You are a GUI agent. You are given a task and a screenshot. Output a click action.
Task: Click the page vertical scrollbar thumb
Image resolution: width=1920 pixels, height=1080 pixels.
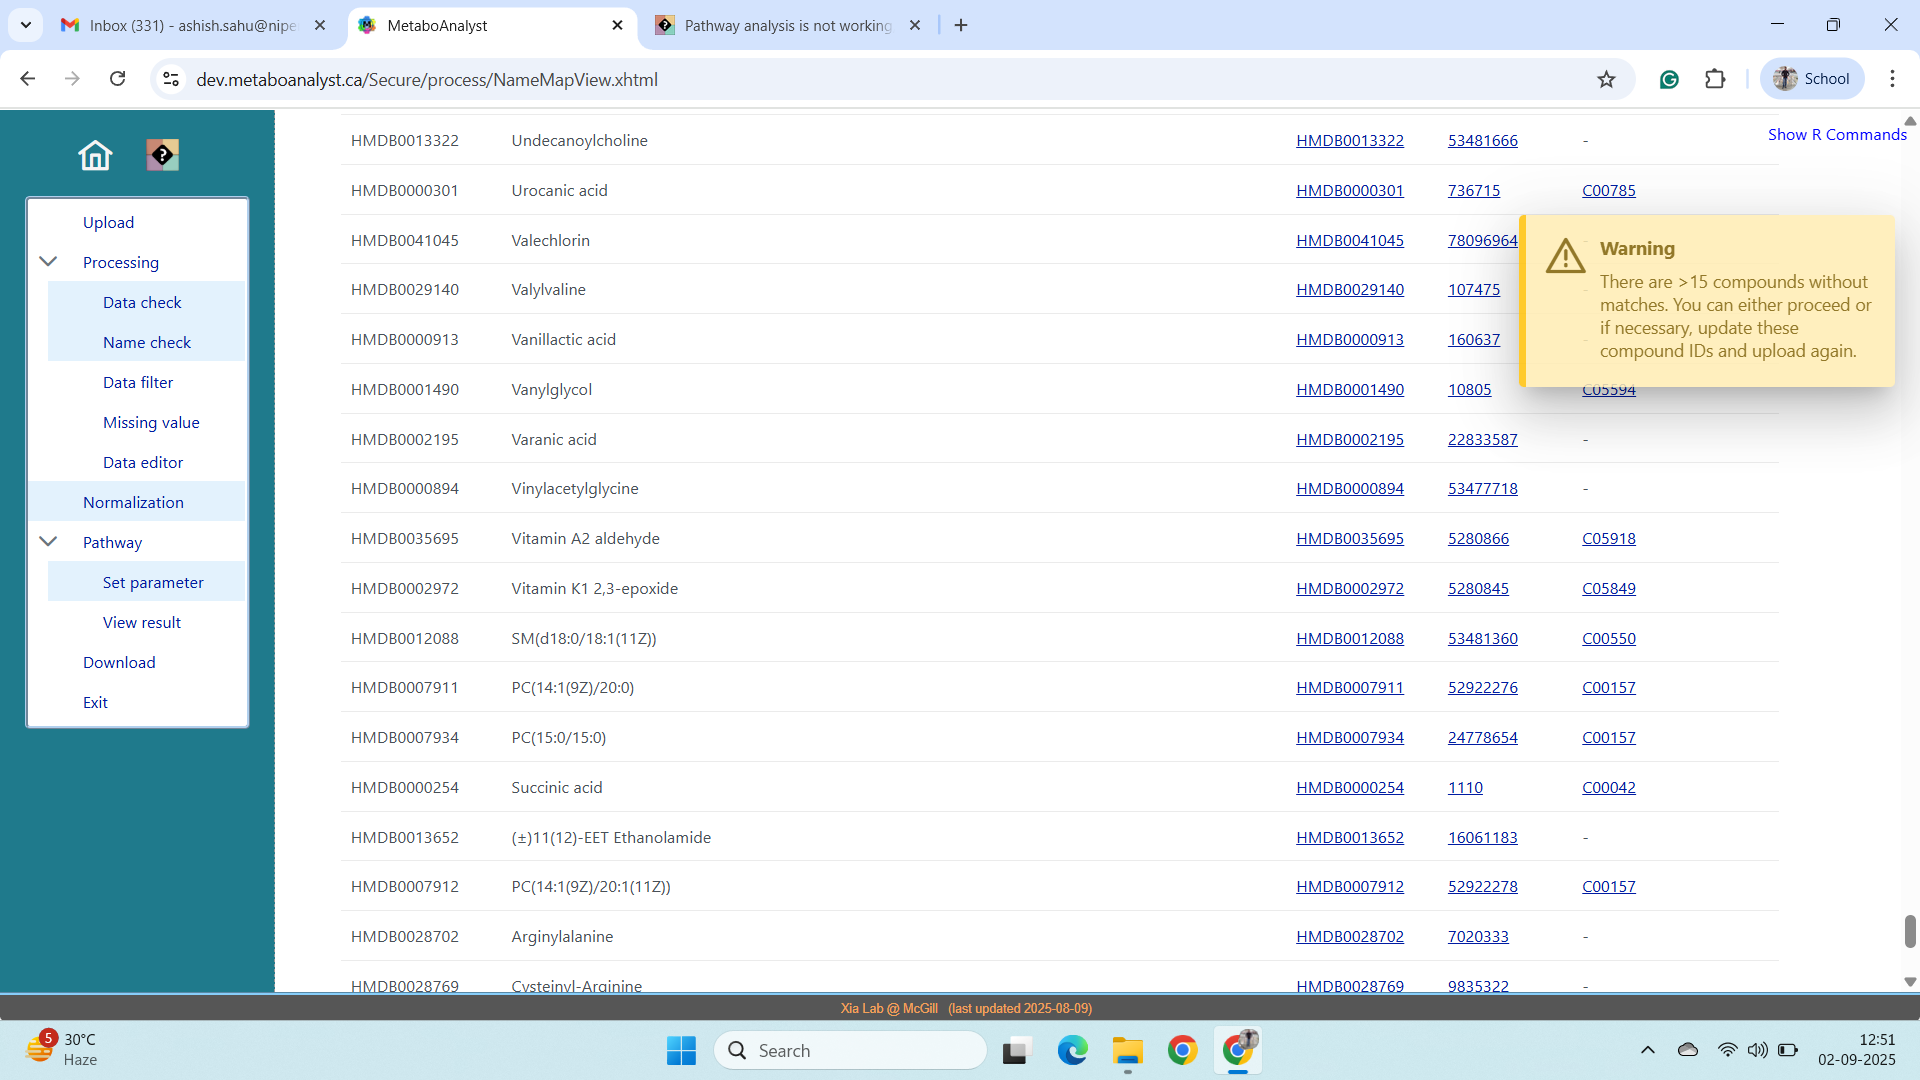click(x=1909, y=931)
